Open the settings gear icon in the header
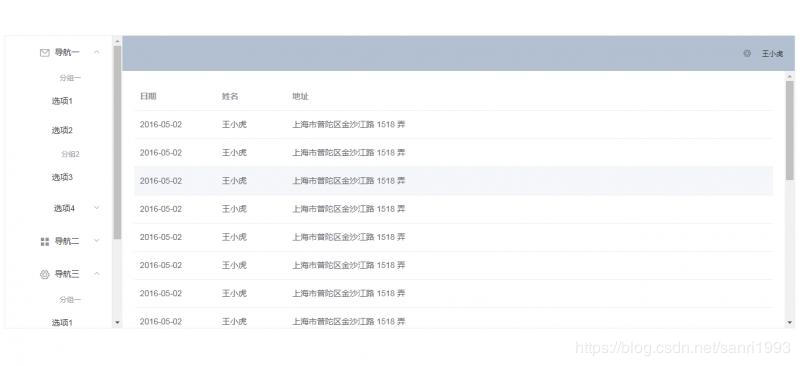The width and height of the screenshot is (800, 366). [747, 53]
